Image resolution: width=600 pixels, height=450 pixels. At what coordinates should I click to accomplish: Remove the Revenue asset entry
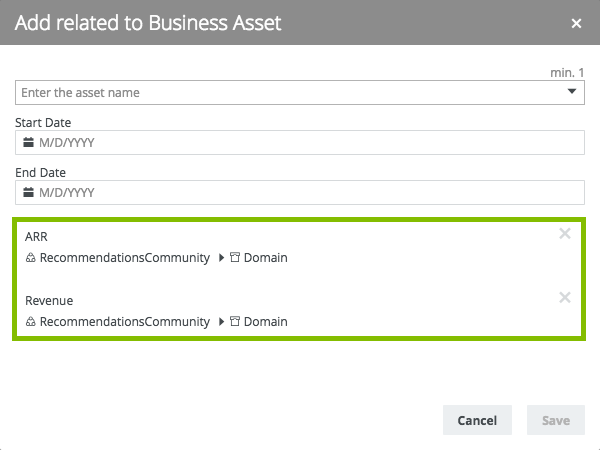pos(565,298)
